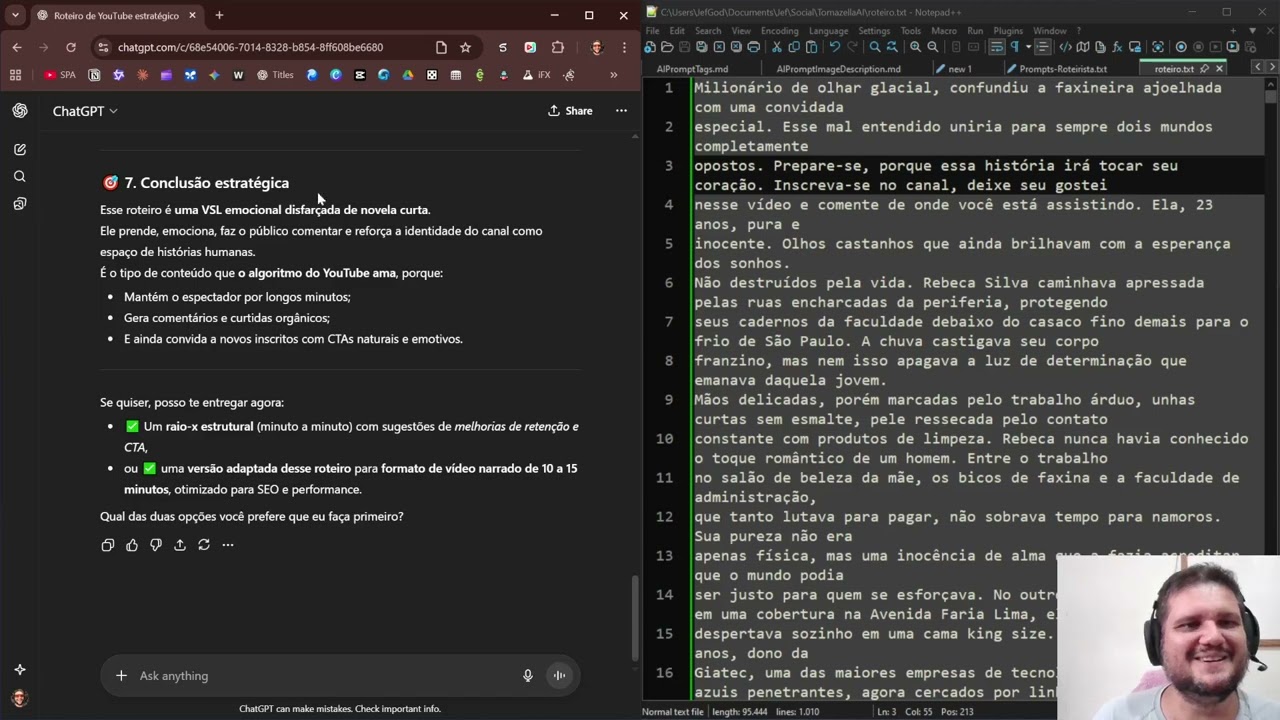Screen dimensions: 1280x720
Task: Click the Paste clipboard icon in Notepad++
Action: pyautogui.click(x=811, y=47)
